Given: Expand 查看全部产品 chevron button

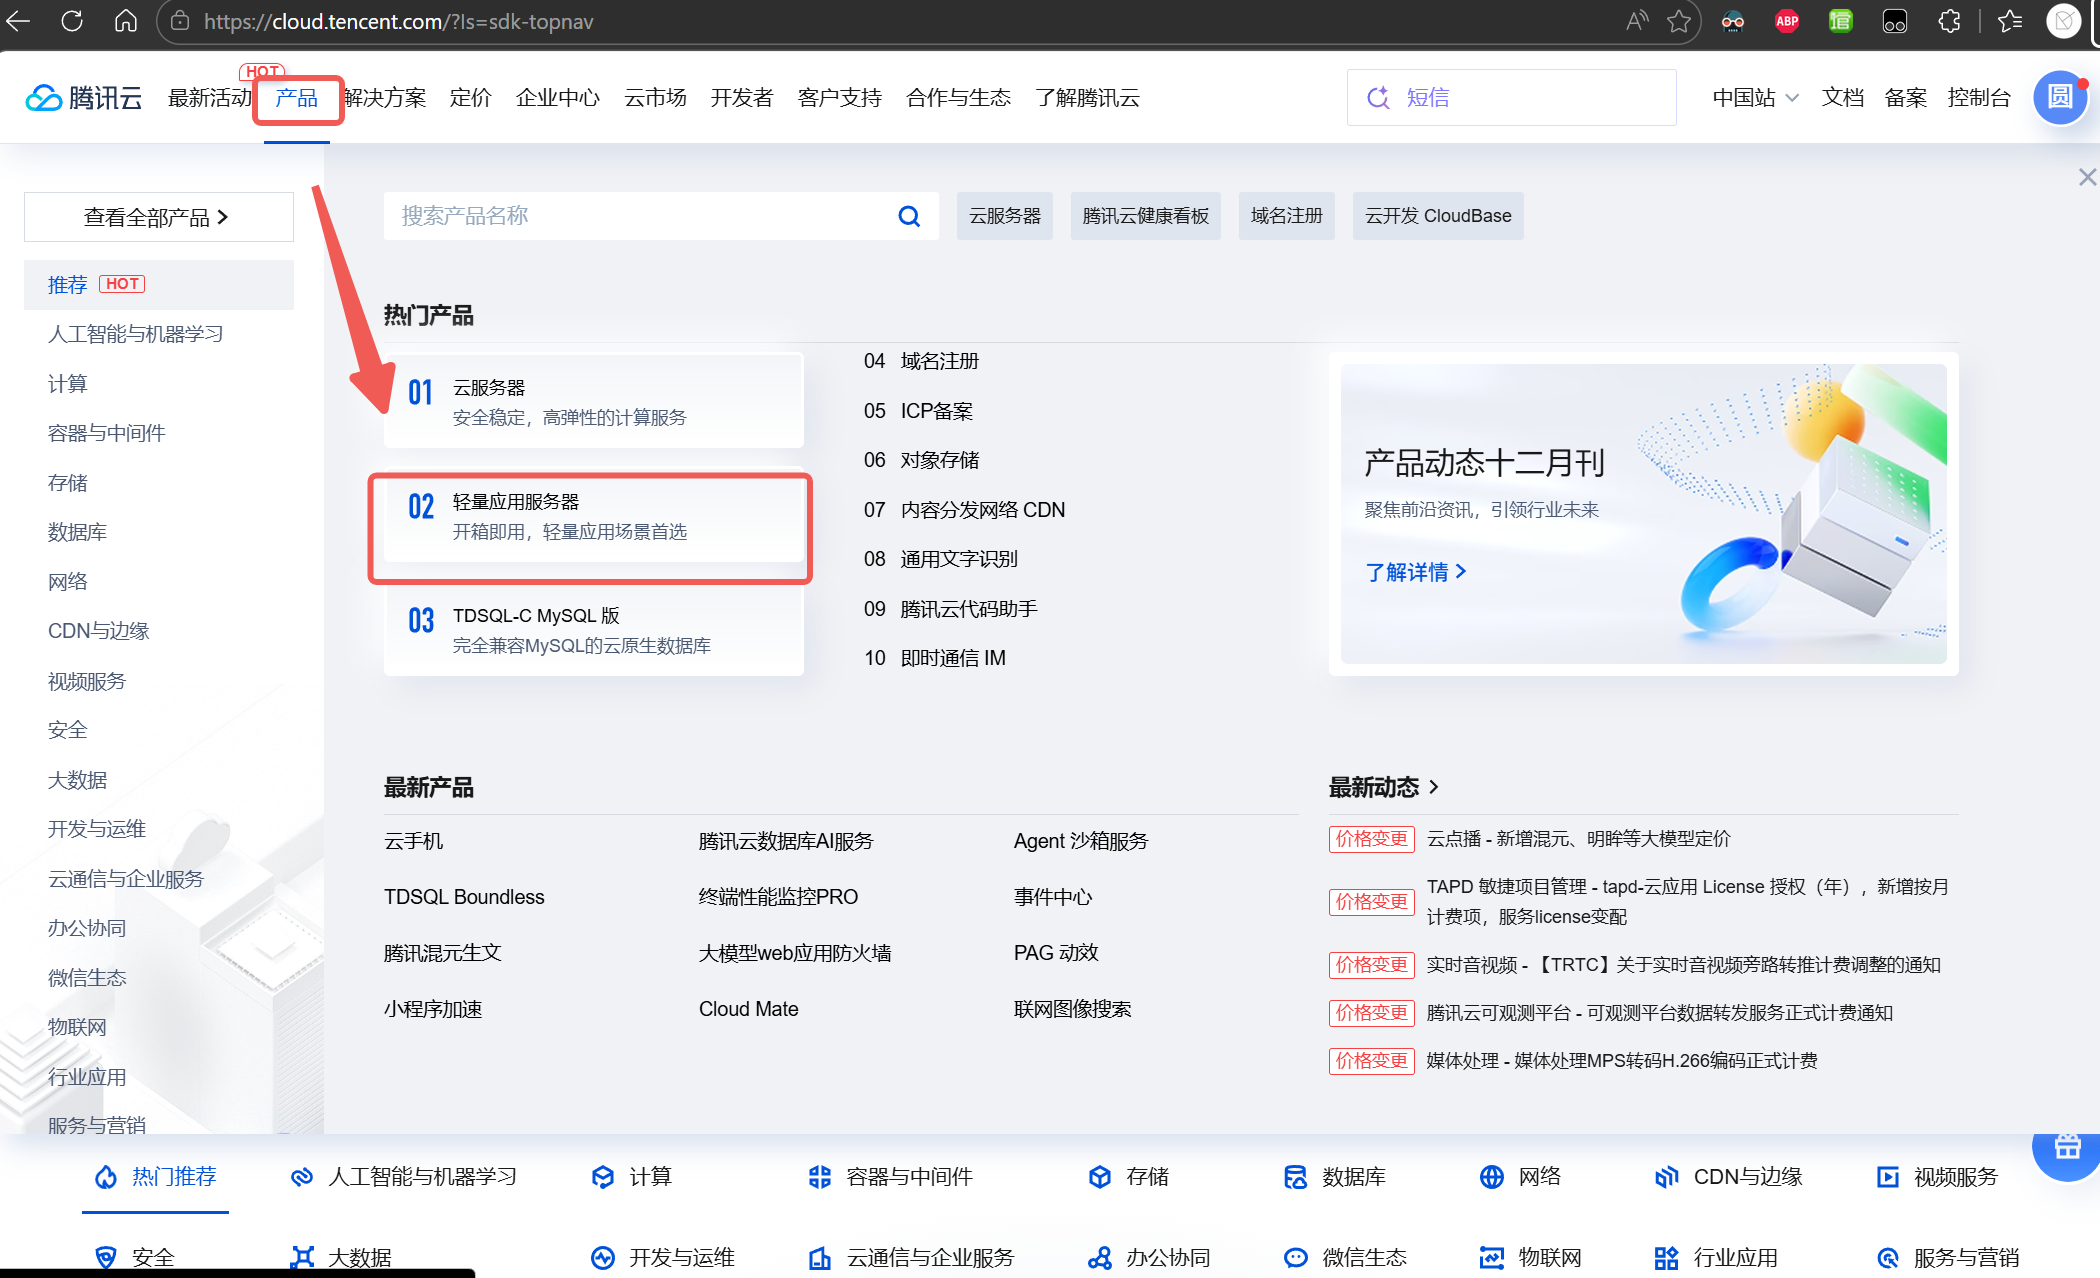Looking at the screenshot, I should (158, 217).
